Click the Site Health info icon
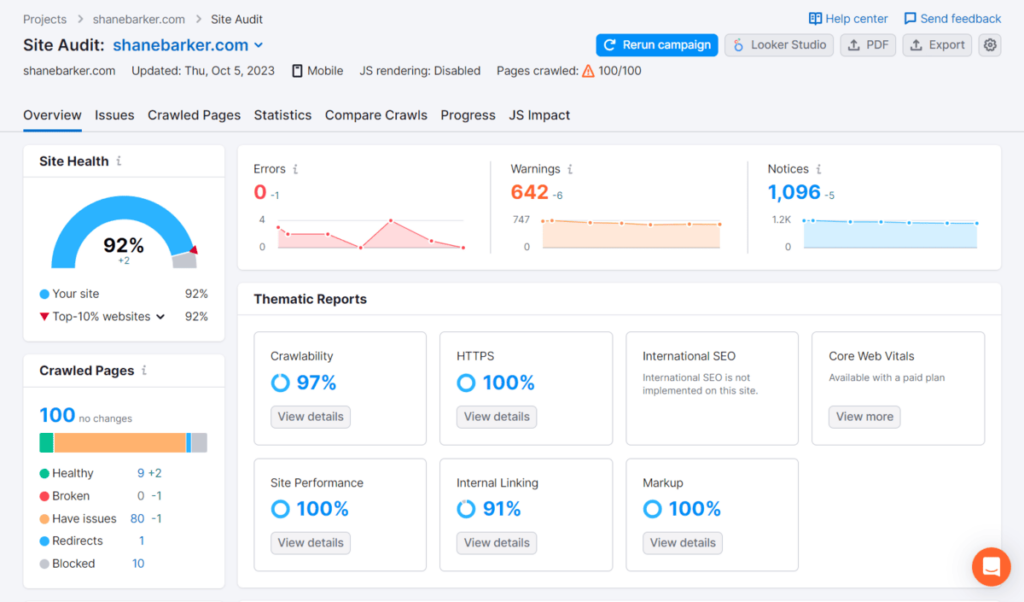 point(119,161)
